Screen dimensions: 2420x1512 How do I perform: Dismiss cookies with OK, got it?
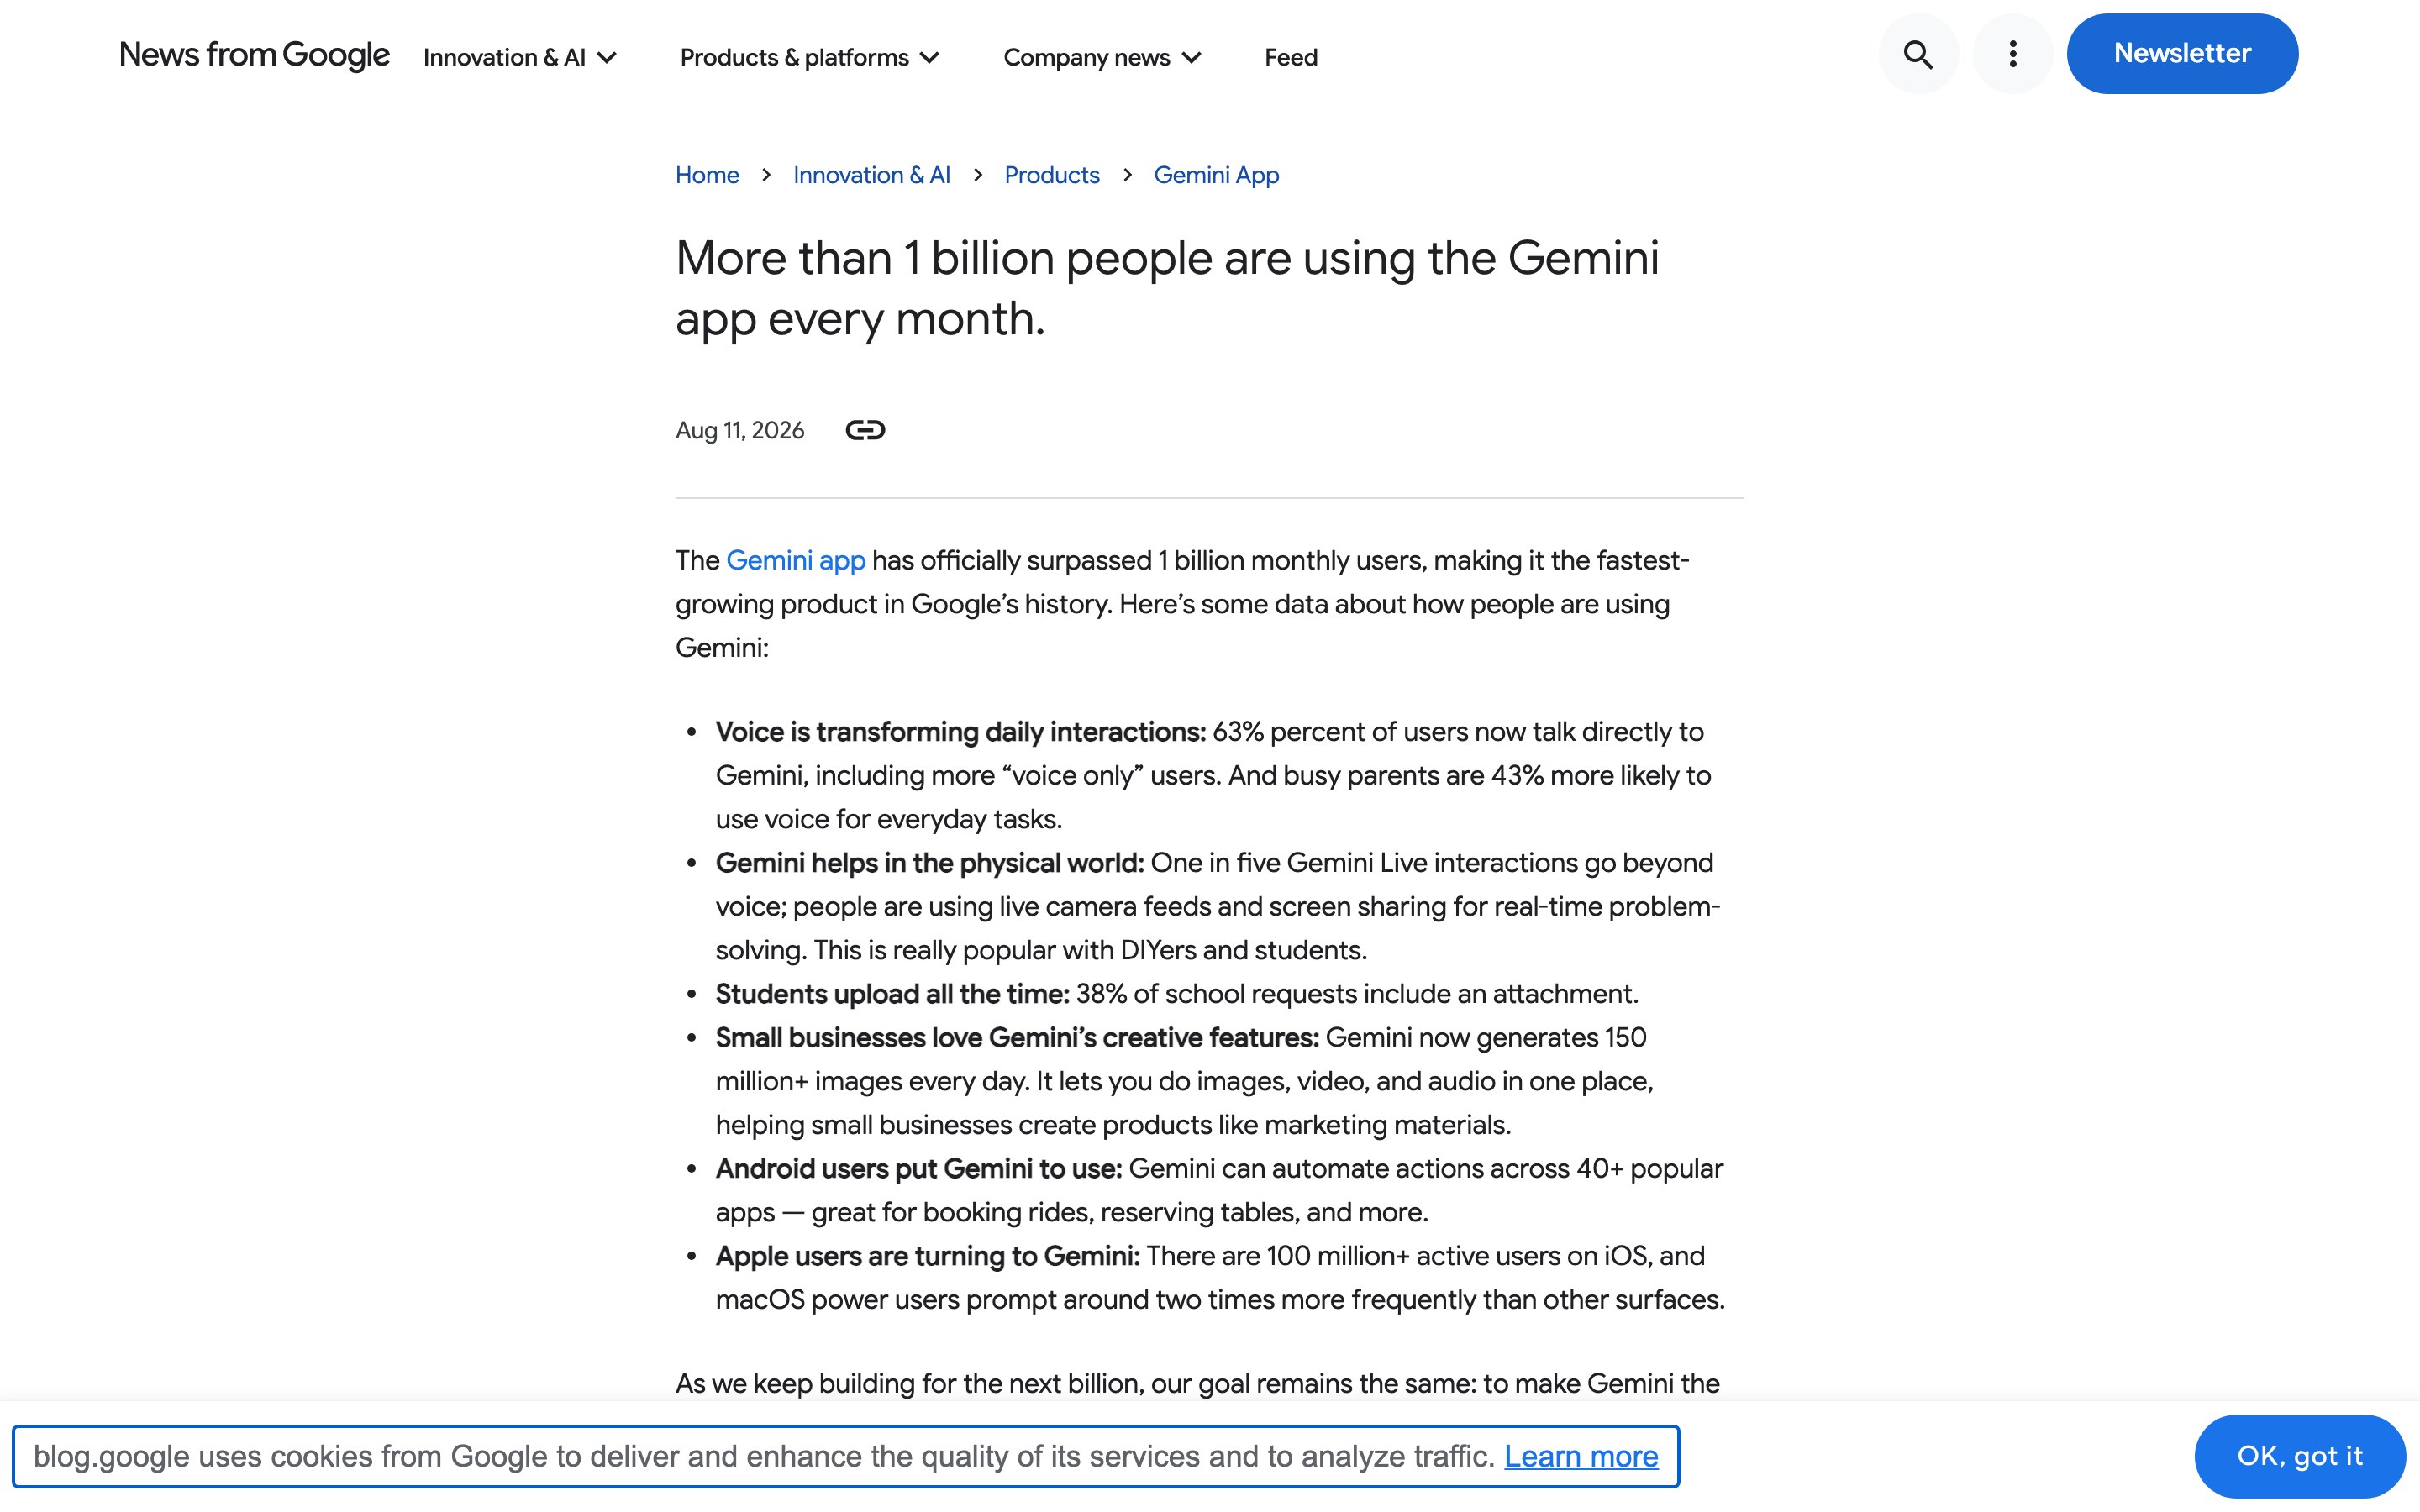click(x=2299, y=1456)
